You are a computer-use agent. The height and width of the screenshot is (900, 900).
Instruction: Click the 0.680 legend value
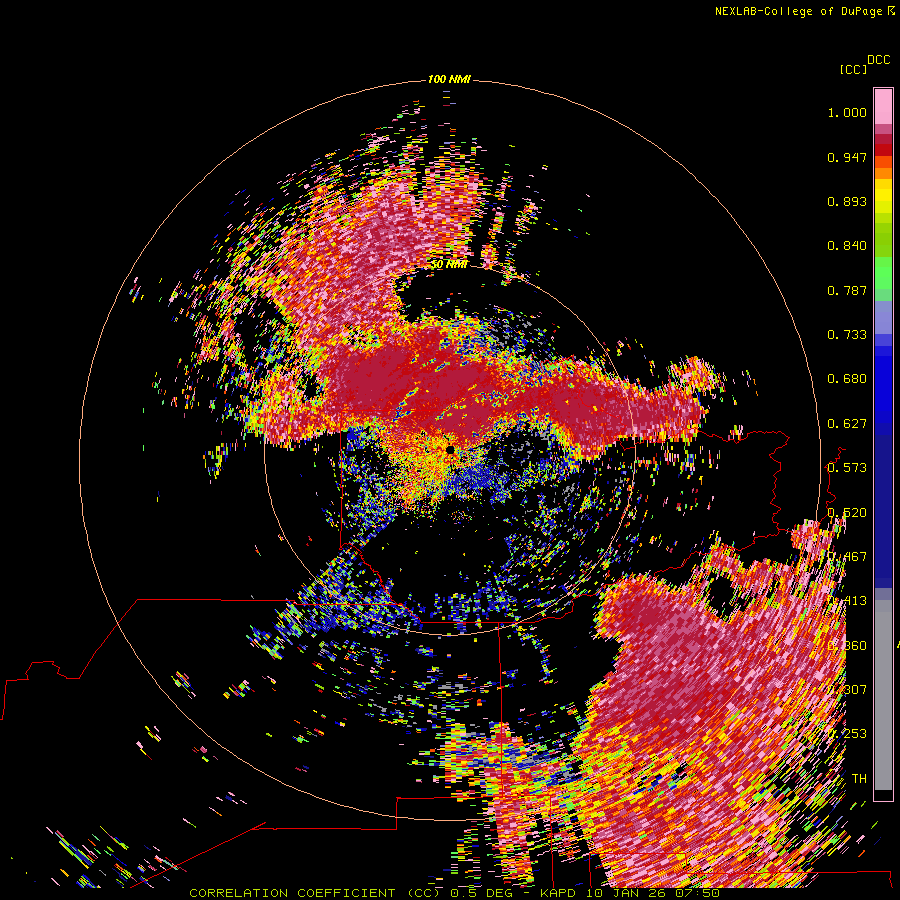(847, 379)
